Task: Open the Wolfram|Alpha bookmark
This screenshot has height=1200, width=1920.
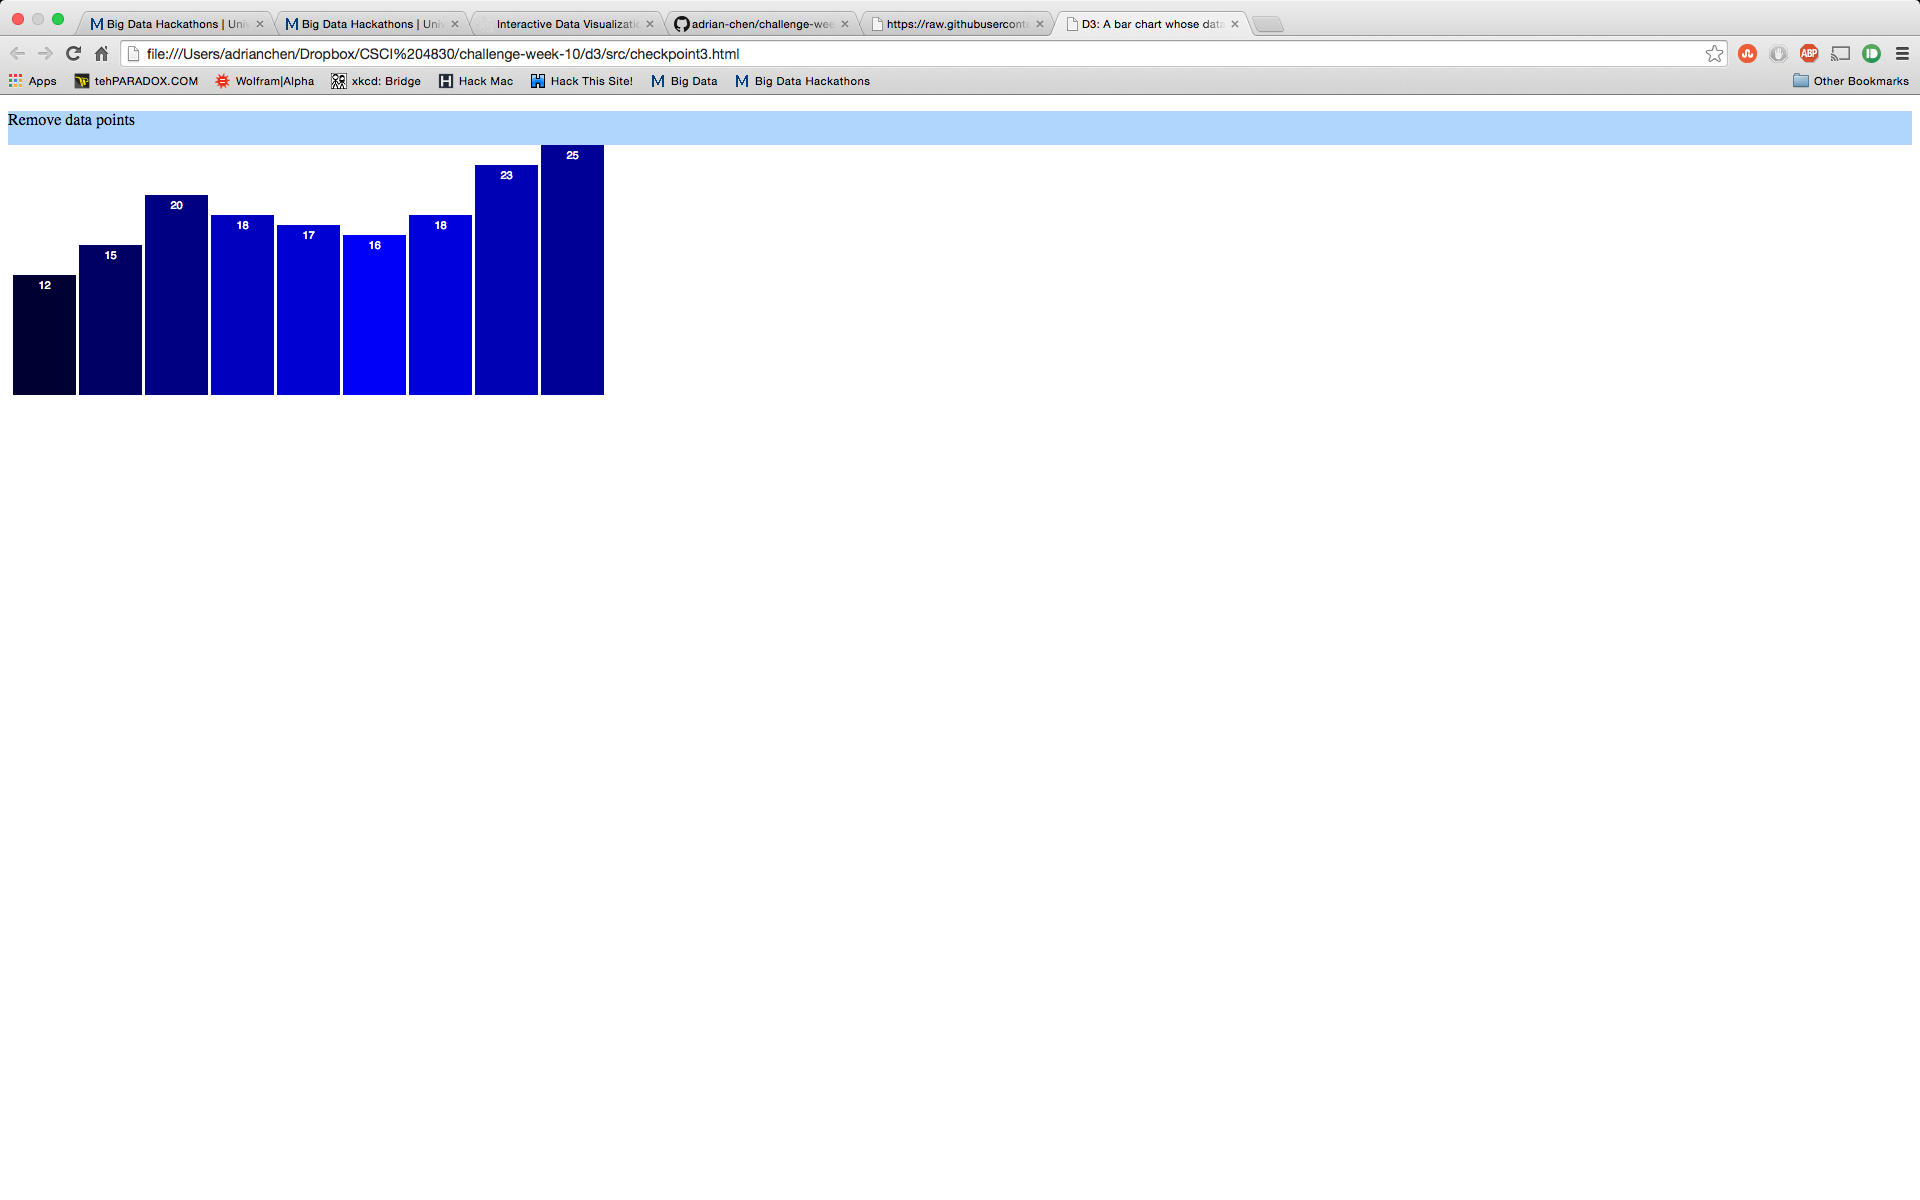Action: [264, 81]
